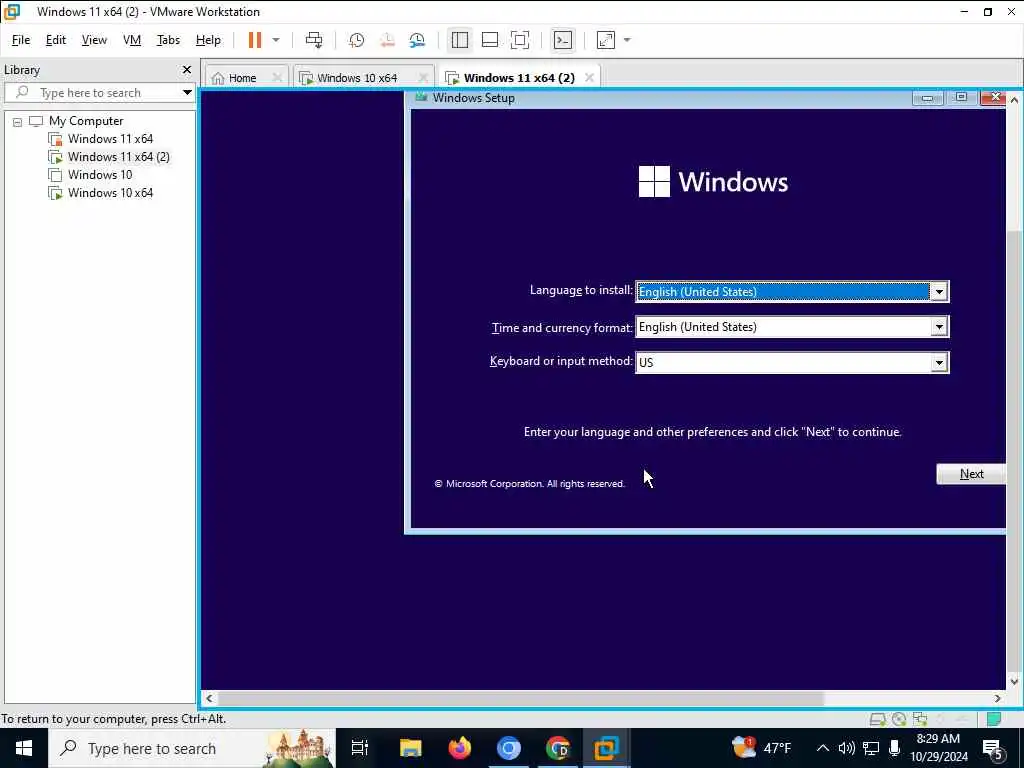Image resolution: width=1024 pixels, height=768 pixels.
Task: Click the horizontal scrollbar left arrow
Action: point(209,698)
